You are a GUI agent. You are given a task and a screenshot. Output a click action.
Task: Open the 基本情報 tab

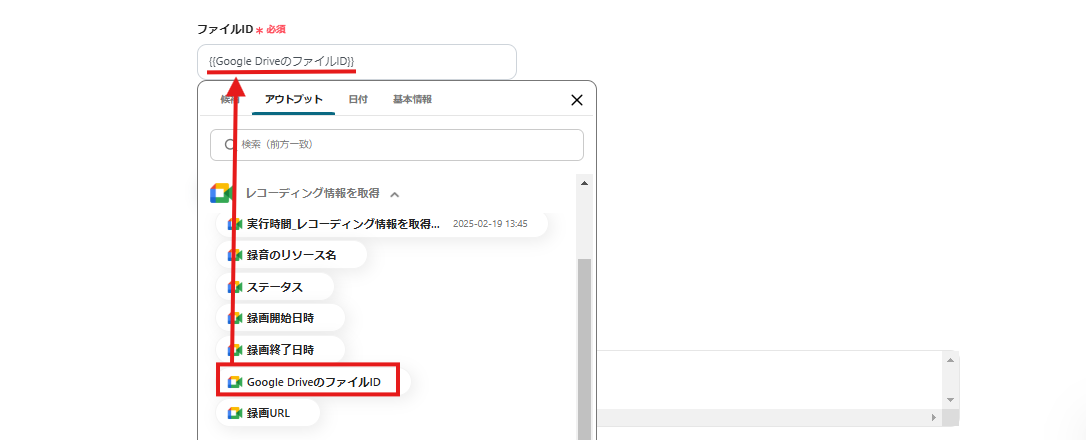412,99
